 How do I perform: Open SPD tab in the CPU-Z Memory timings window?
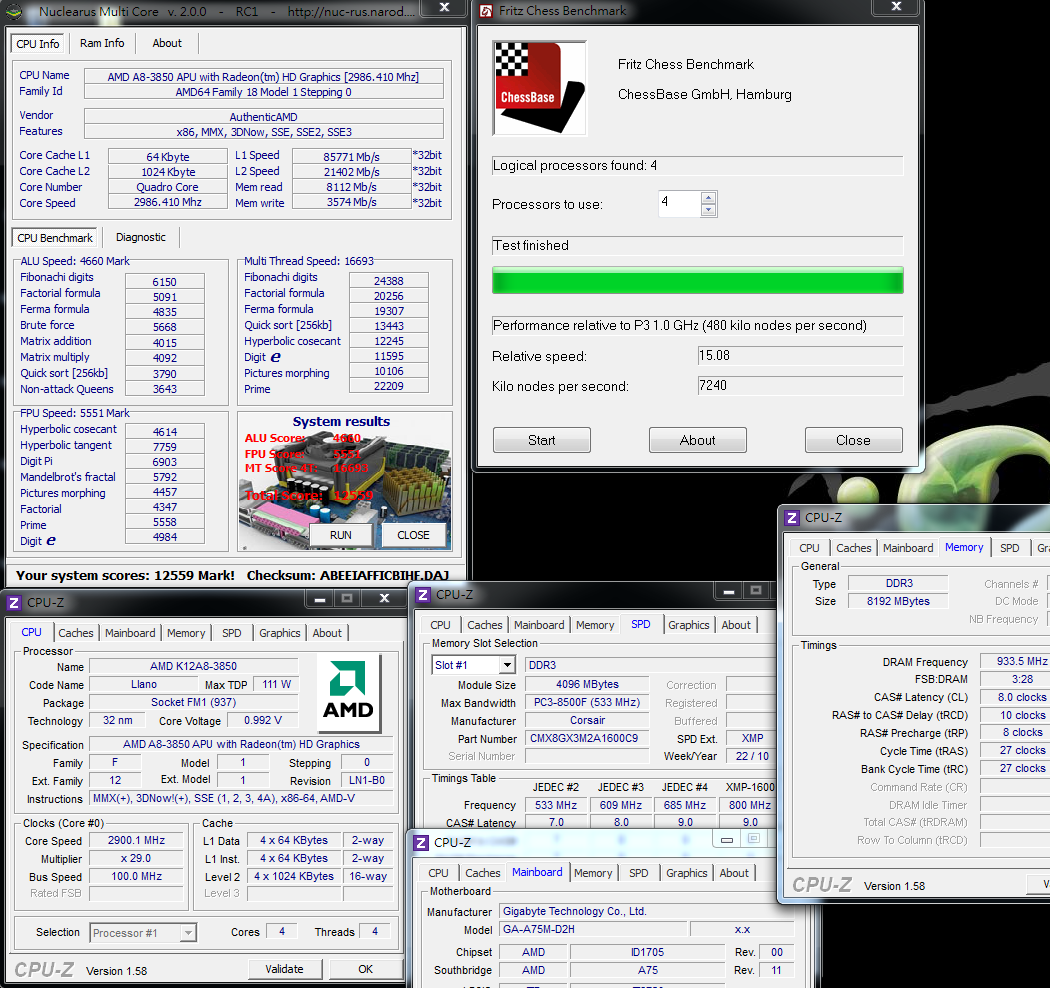point(1010,548)
